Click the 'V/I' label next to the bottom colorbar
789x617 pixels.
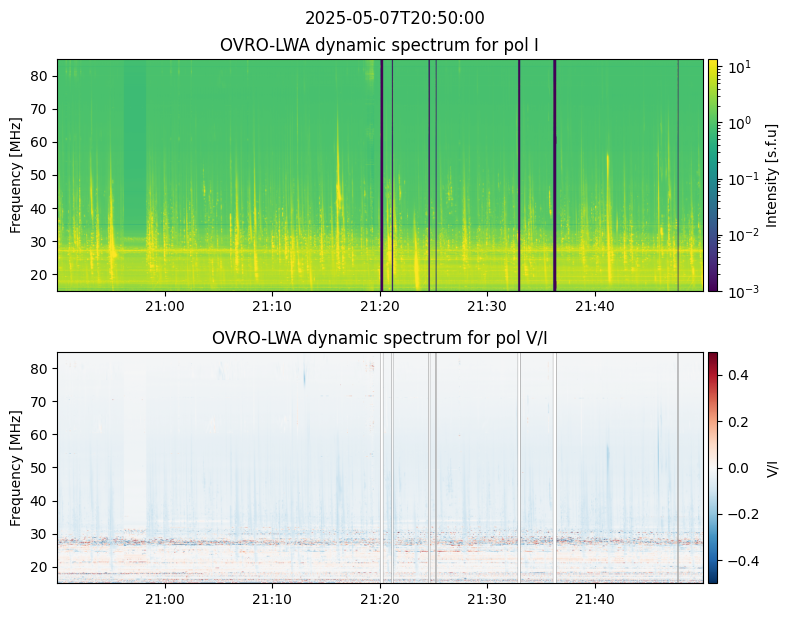(x=771, y=467)
